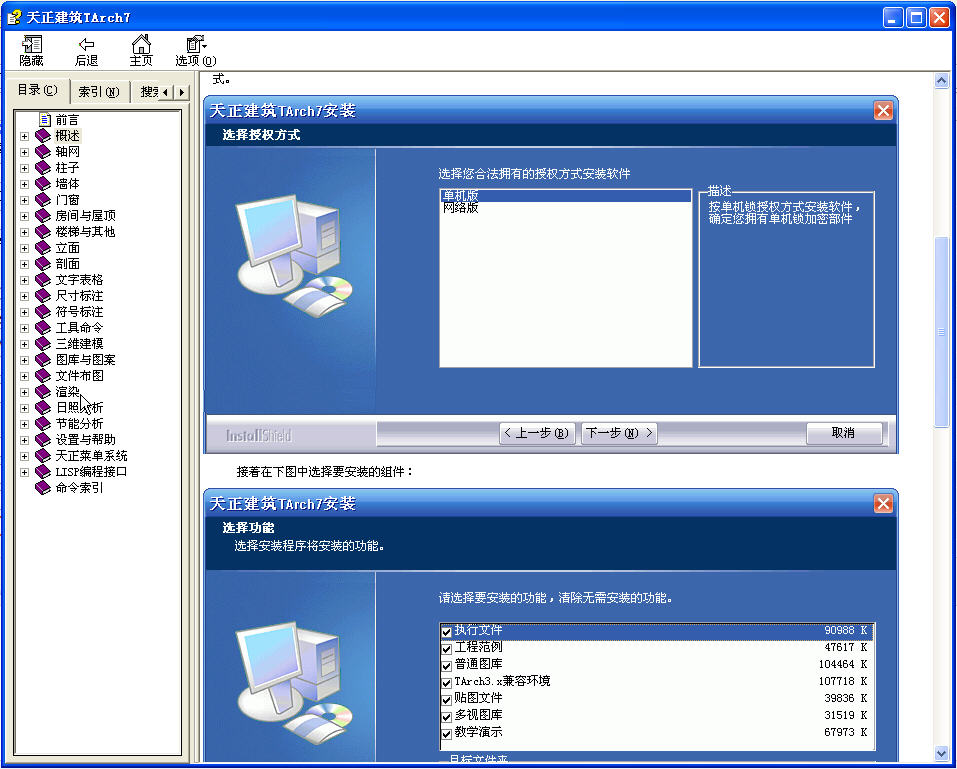This screenshot has height=769, width=957.
Task: Expand the 节能分析 tree node plus sign
Action: pos(24,424)
